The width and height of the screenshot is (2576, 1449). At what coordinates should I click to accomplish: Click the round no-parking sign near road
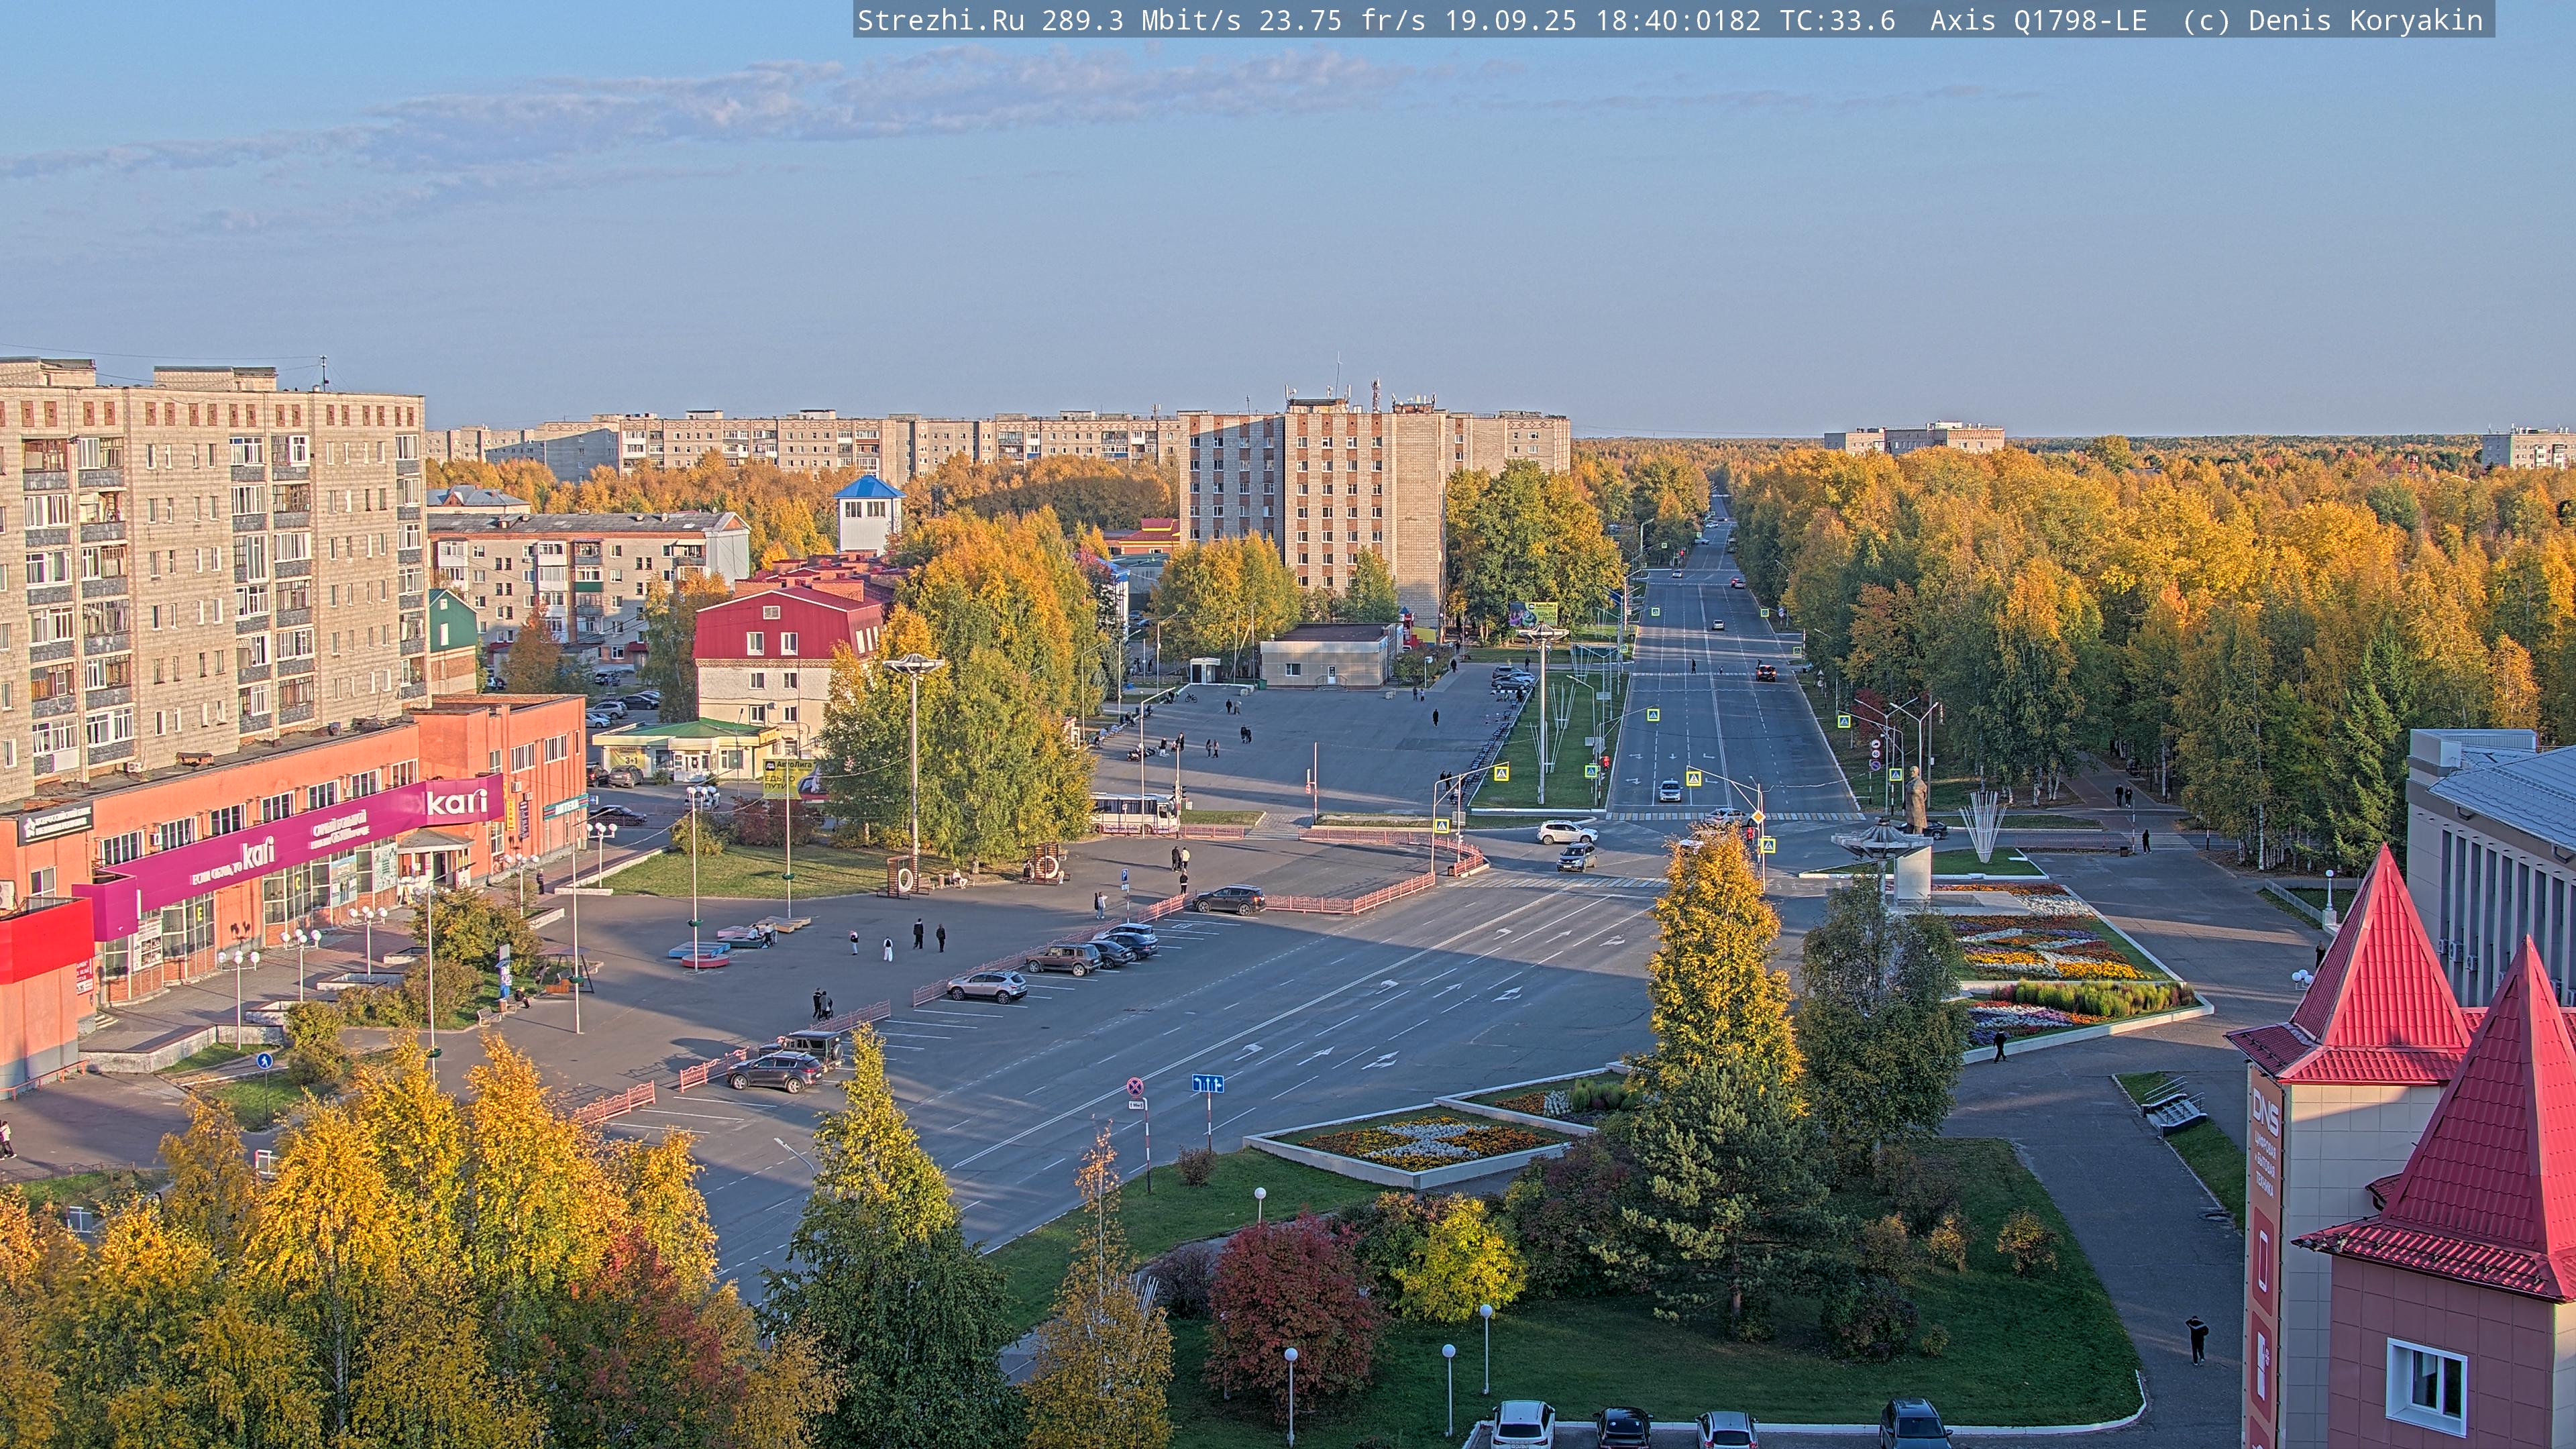pos(1135,1086)
